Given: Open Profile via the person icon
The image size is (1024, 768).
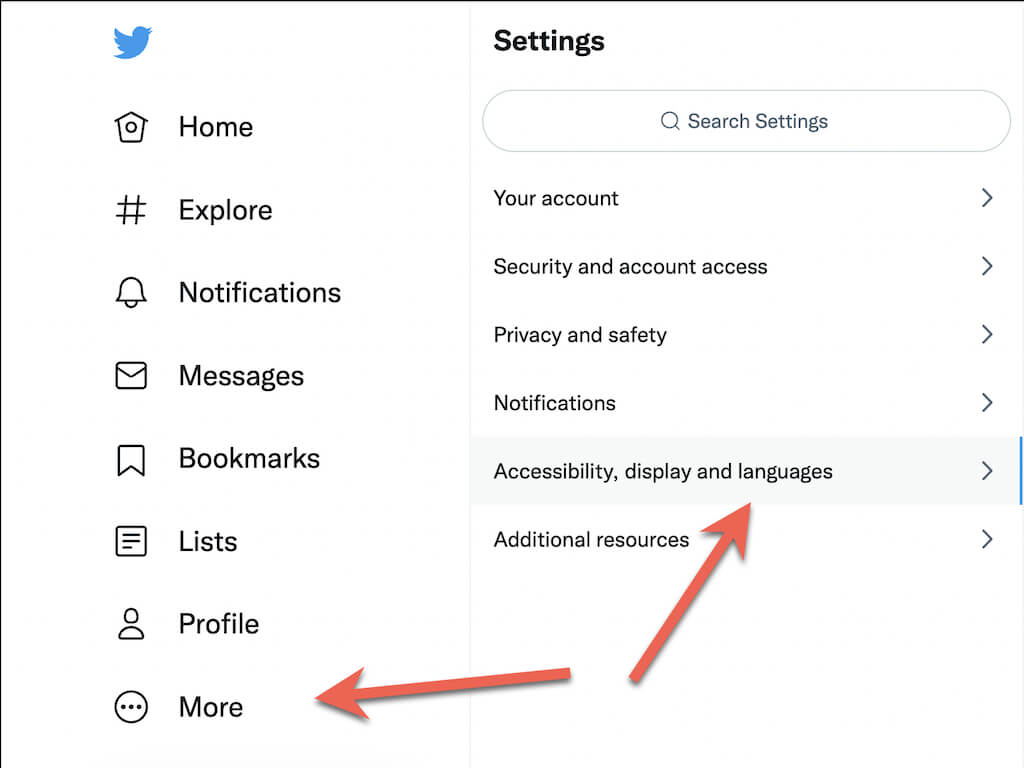Looking at the screenshot, I should [131, 624].
